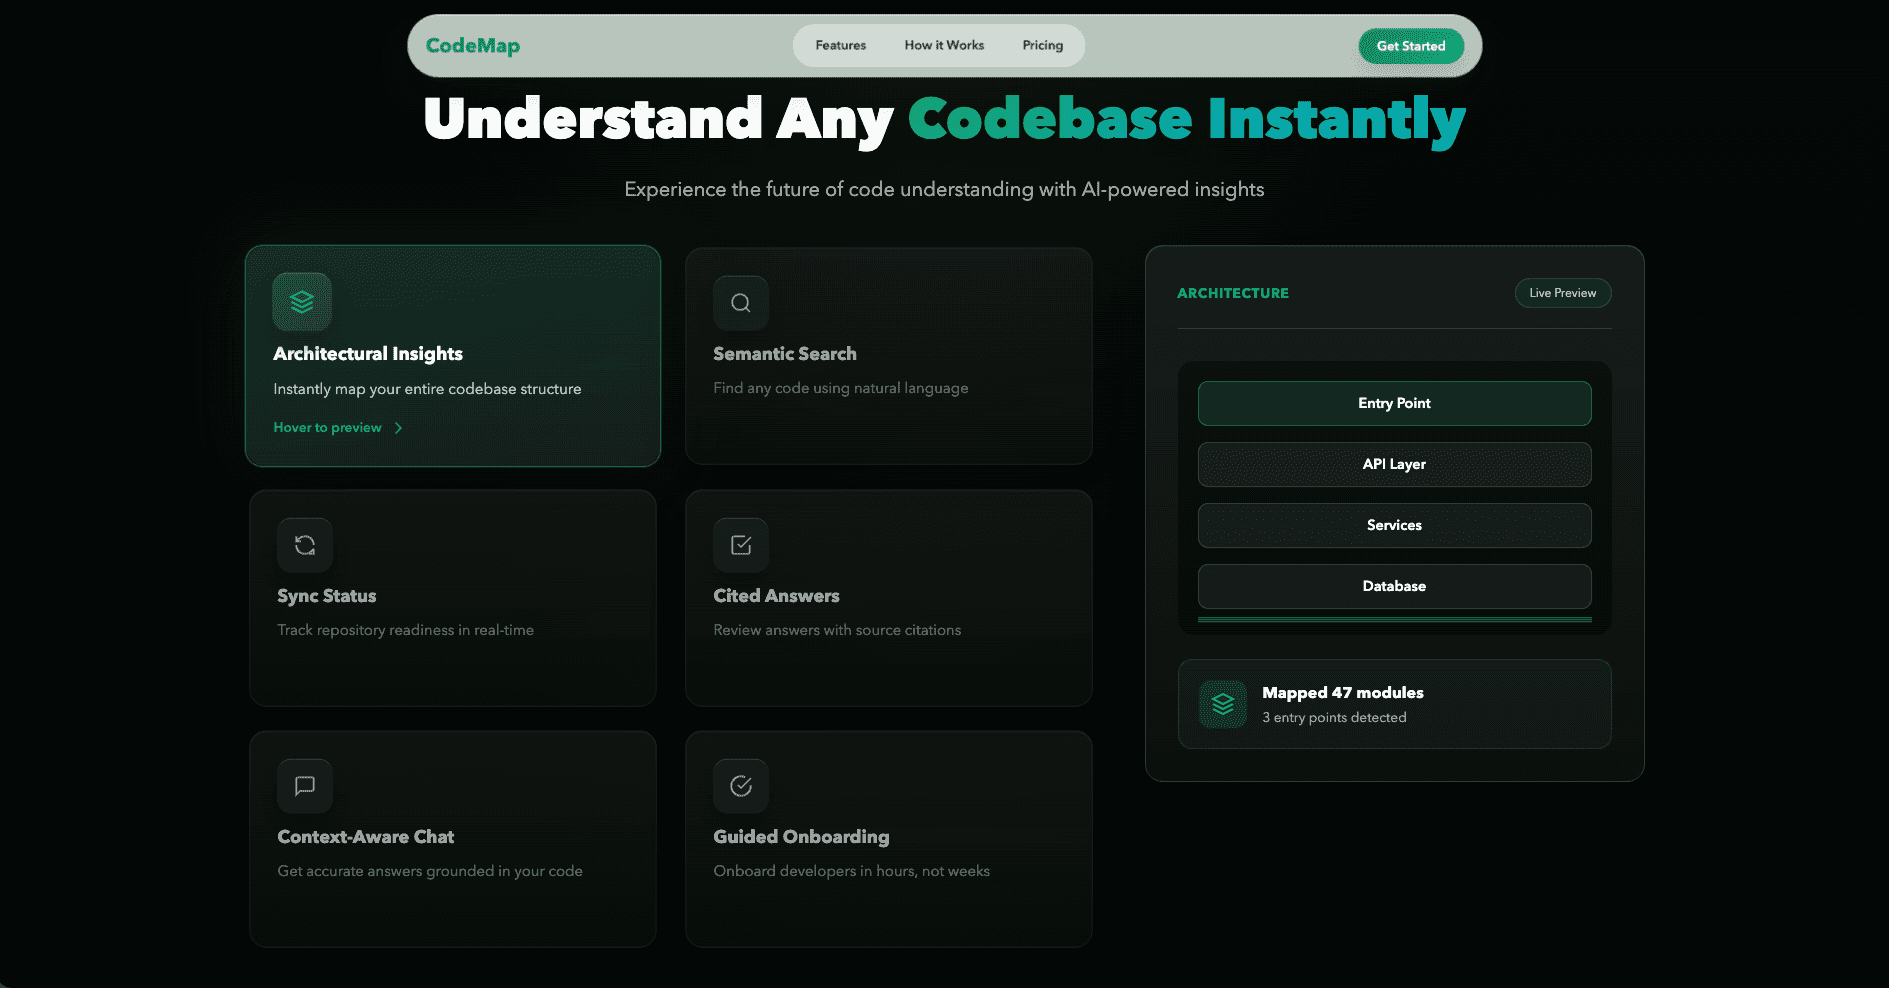1889x988 pixels.
Task: Click the Sync Status card title
Action: tap(327, 596)
